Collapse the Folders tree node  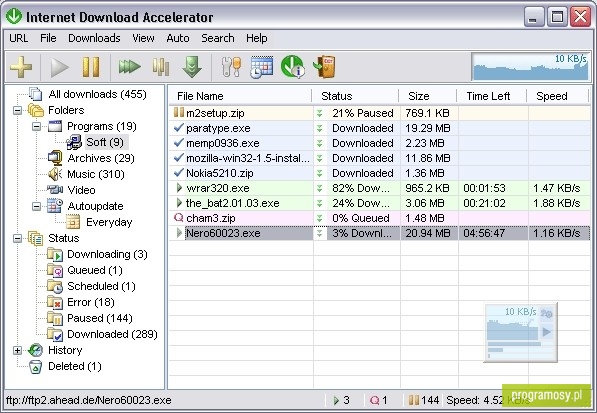point(18,110)
